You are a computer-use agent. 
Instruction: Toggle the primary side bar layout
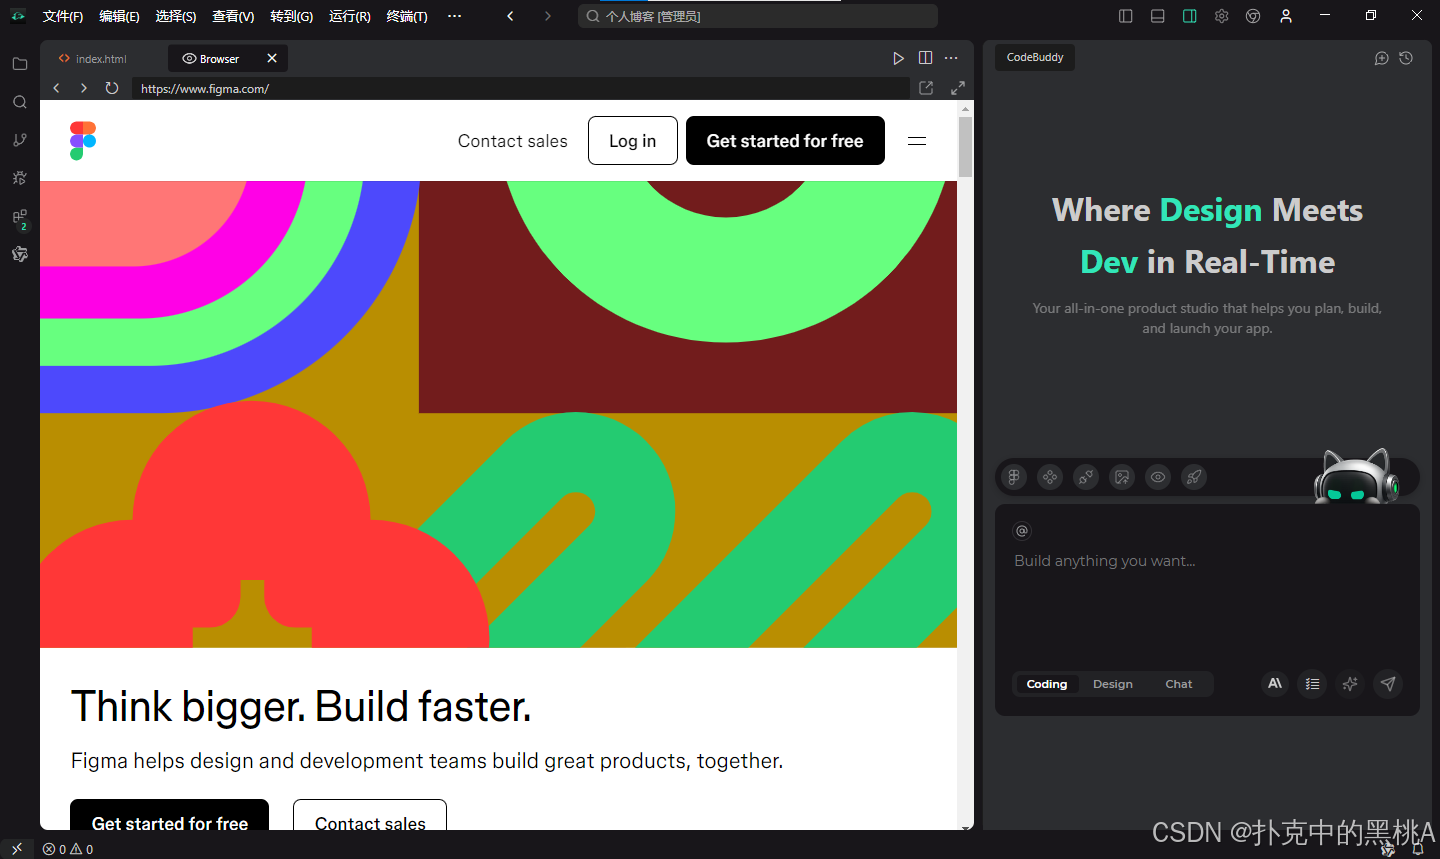click(x=1126, y=16)
